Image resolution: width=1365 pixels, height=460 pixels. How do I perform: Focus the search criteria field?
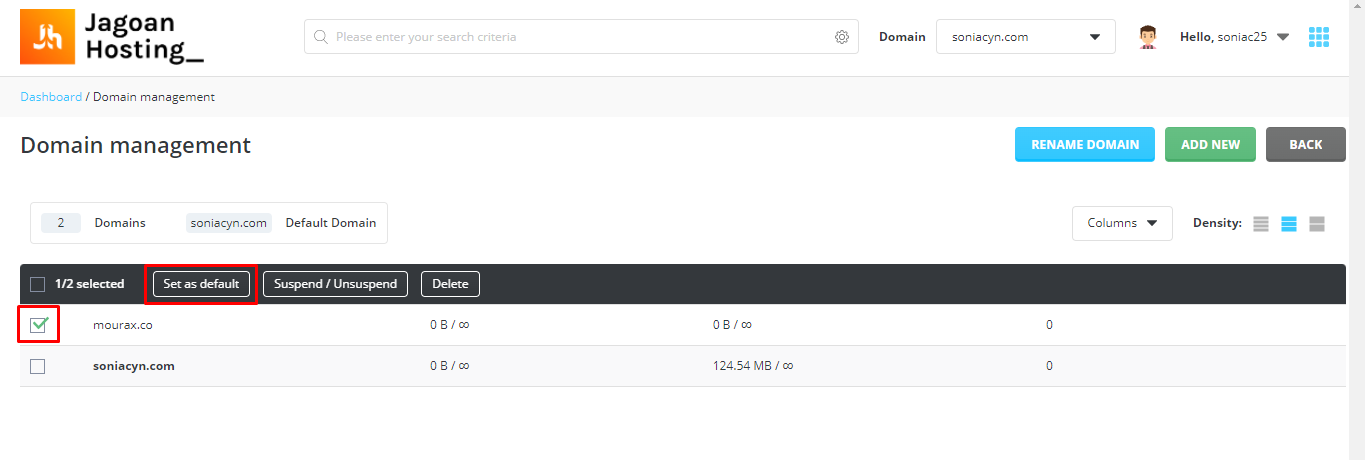click(x=581, y=37)
